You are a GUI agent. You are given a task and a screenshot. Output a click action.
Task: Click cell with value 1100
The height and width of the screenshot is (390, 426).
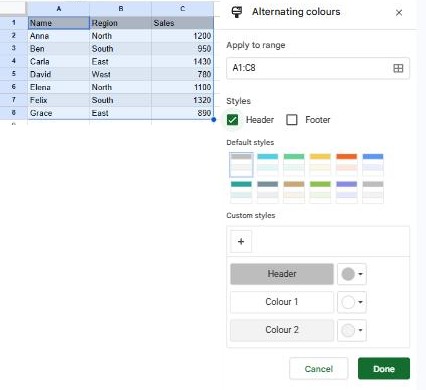click(x=182, y=87)
